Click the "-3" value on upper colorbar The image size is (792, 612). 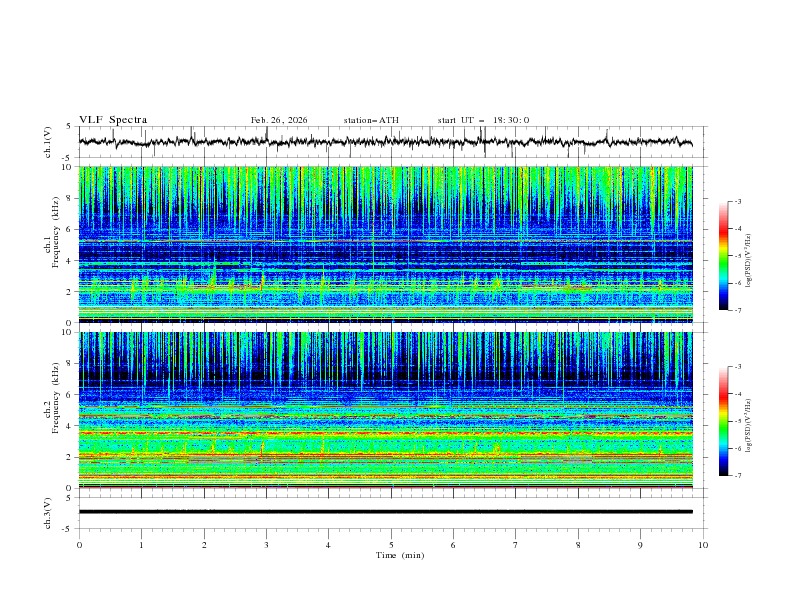tap(737, 201)
